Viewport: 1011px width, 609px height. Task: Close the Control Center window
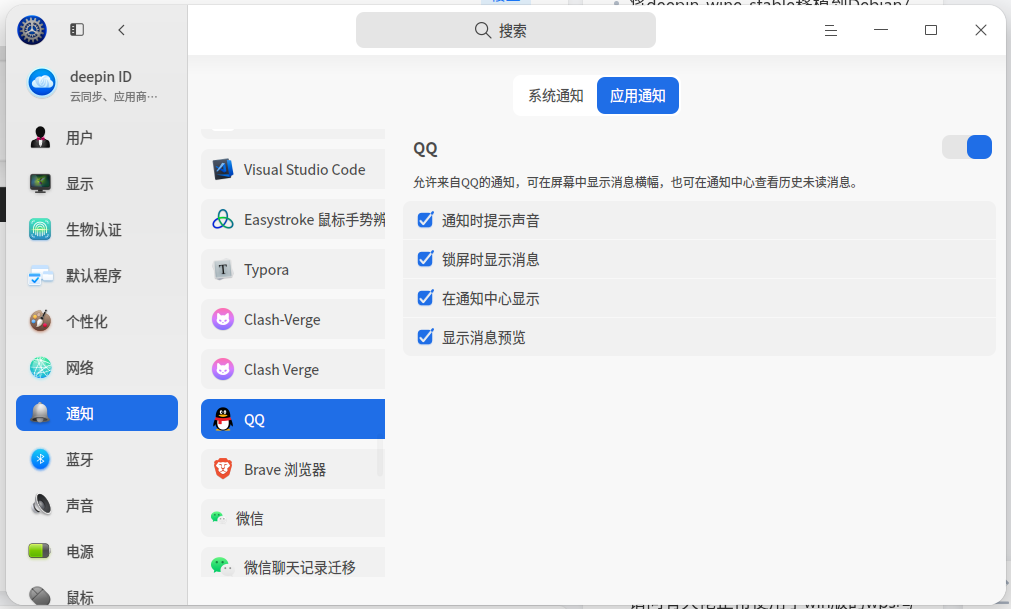tap(981, 30)
